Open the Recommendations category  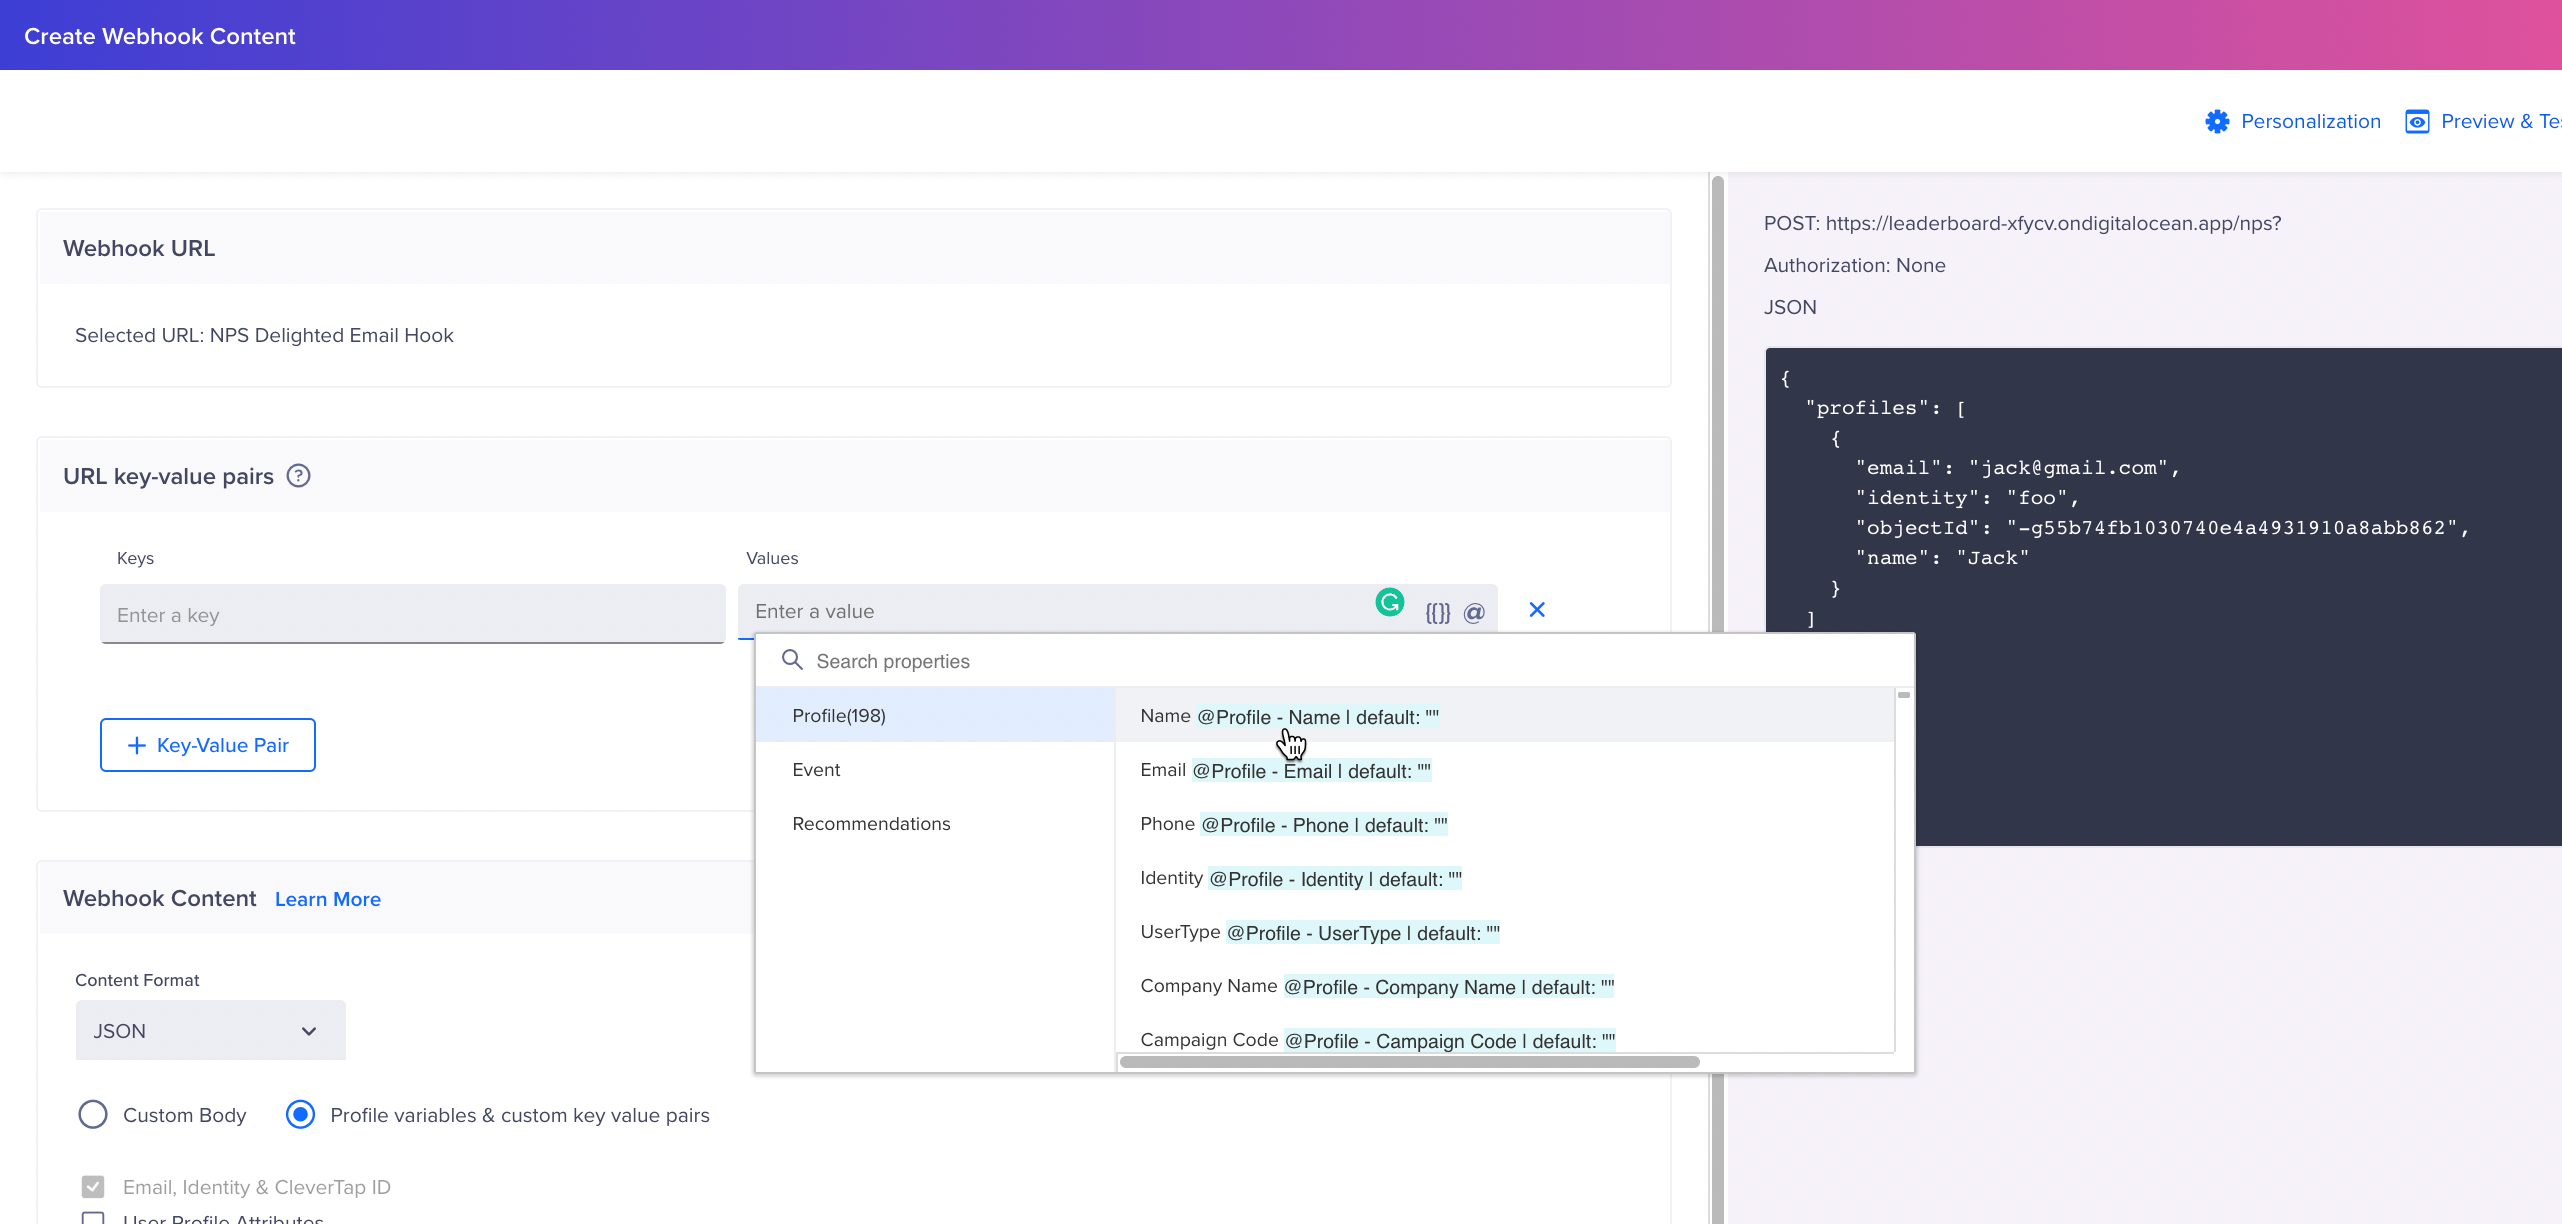(871, 823)
